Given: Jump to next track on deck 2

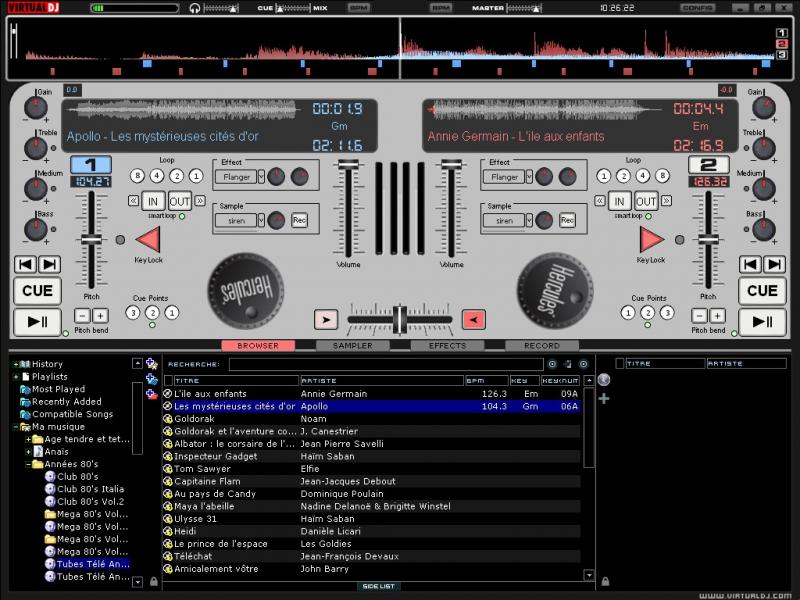Looking at the screenshot, I should click(x=774, y=264).
